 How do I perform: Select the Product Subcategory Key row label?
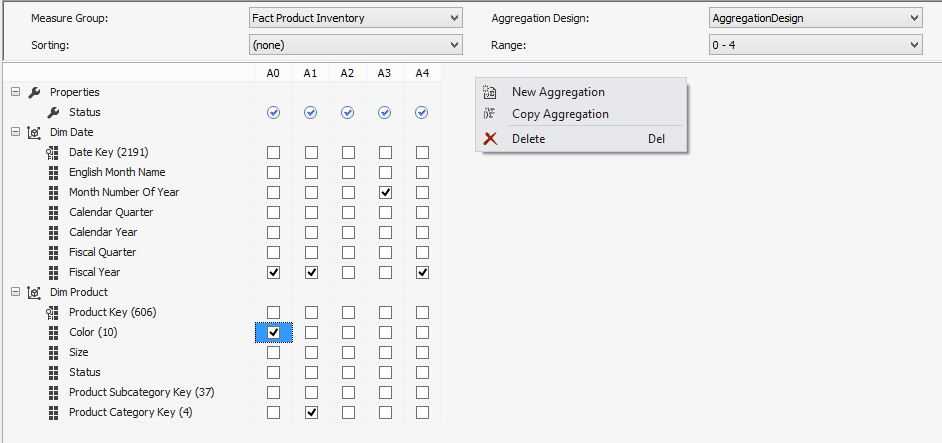(141, 392)
